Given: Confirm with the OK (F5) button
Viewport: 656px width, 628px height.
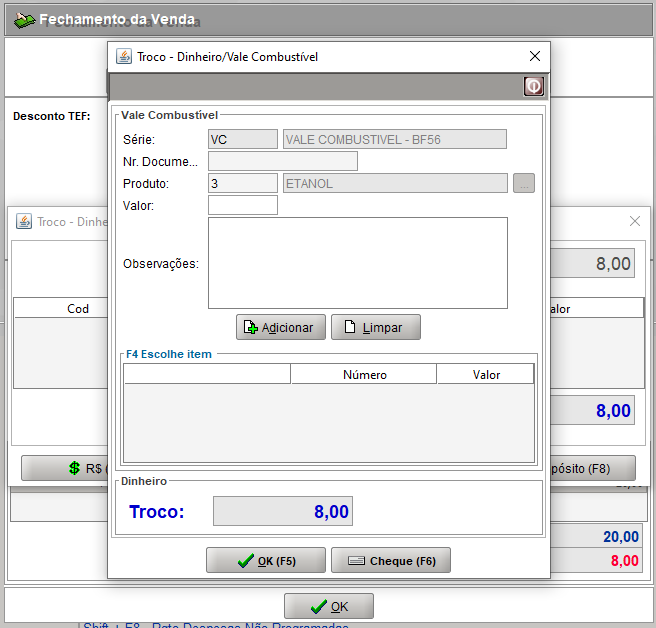Looking at the screenshot, I should coord(265,561).
